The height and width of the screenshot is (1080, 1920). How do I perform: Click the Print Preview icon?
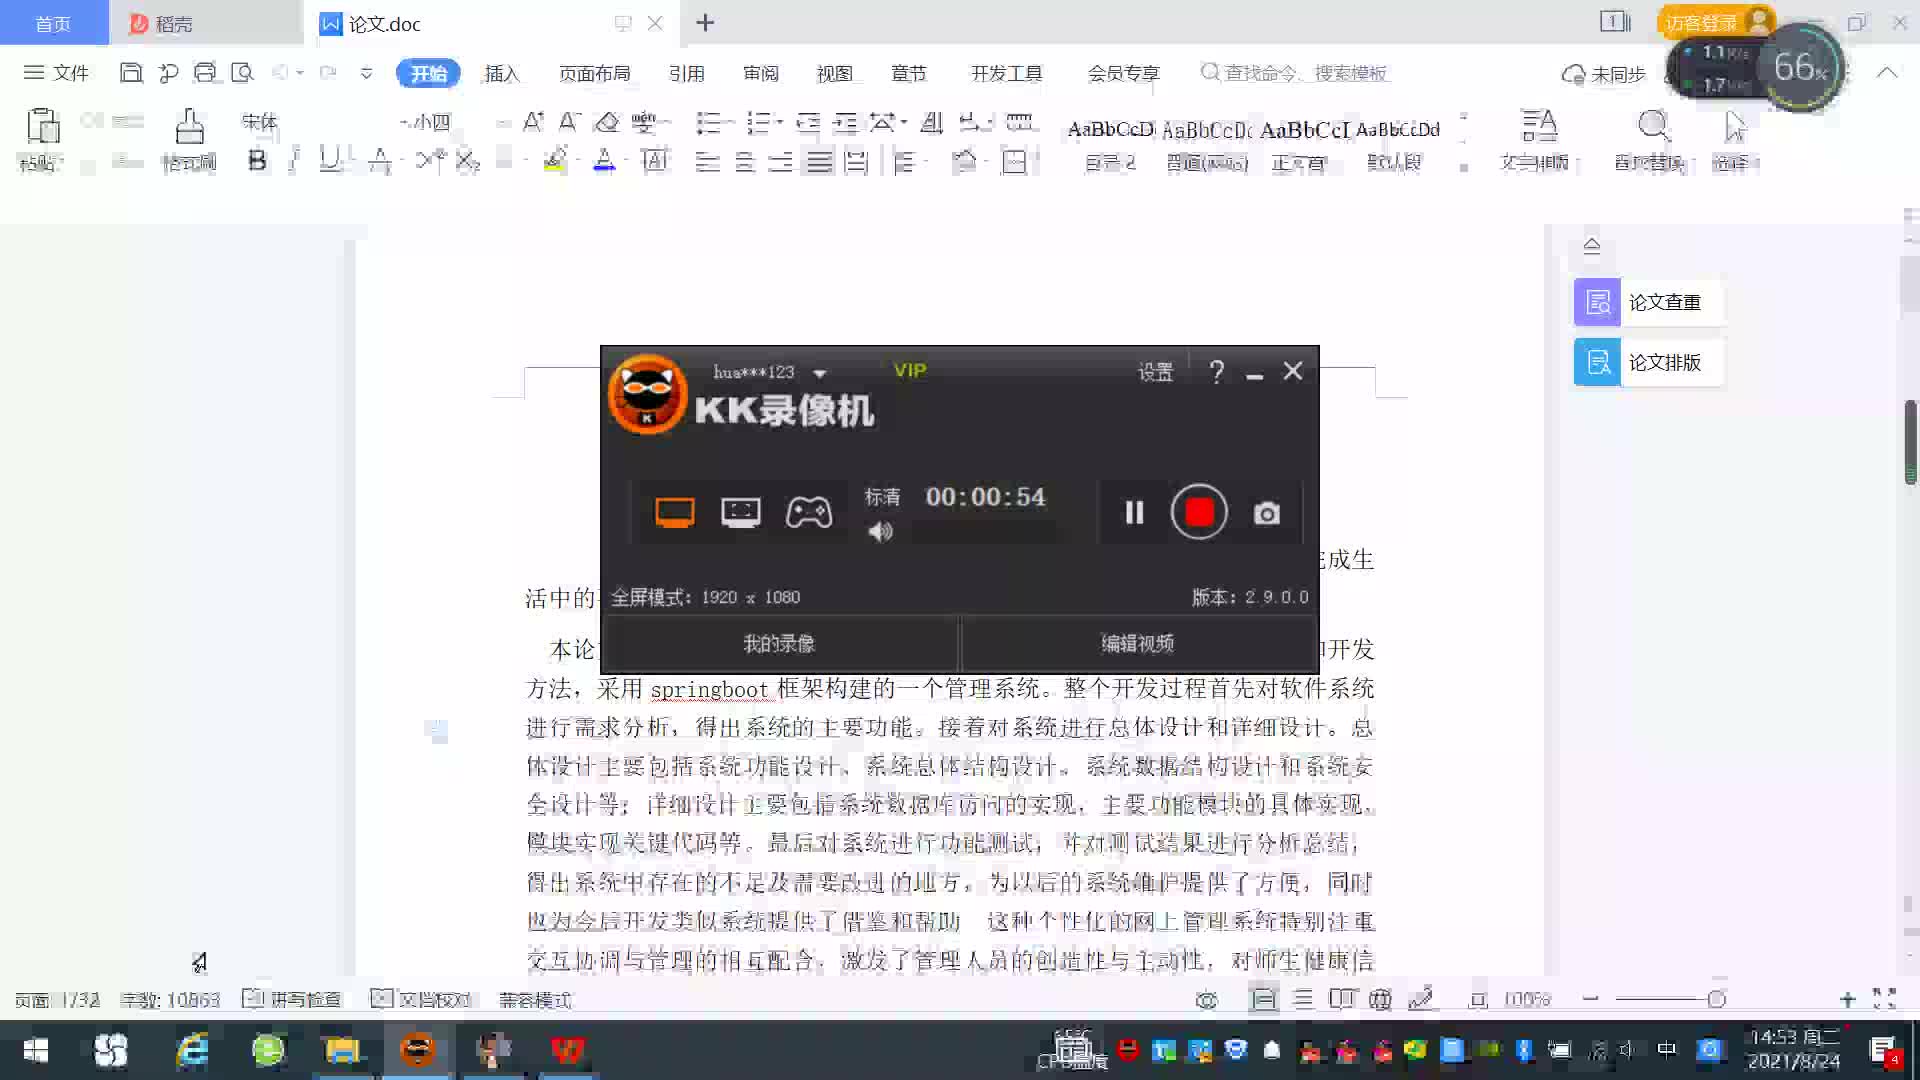click(242, 73)
